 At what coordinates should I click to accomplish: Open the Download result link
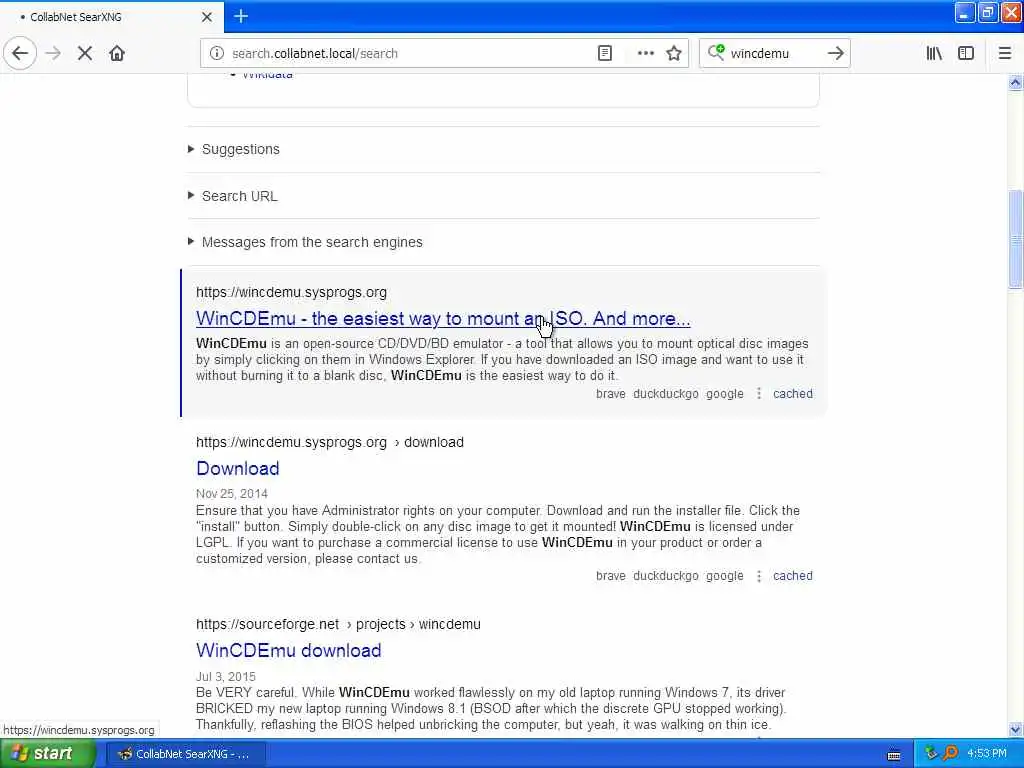[238, 468]
